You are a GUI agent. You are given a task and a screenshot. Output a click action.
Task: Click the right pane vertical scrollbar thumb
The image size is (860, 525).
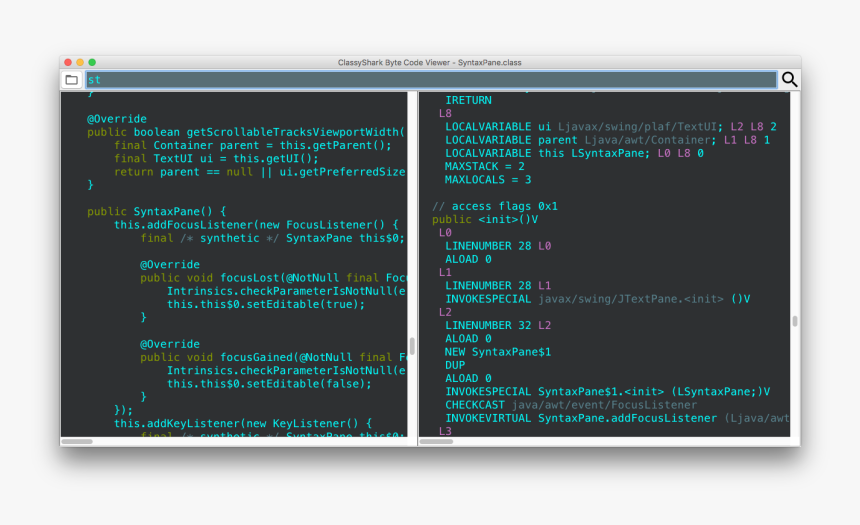794,321
